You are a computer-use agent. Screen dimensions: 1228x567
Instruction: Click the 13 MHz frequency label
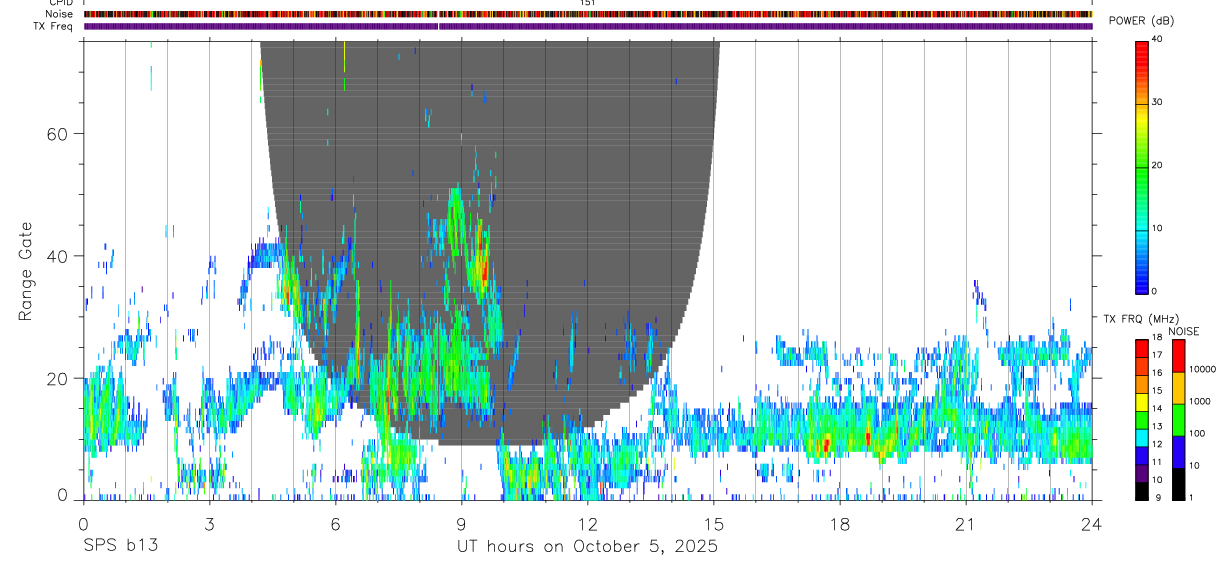click(x=1157, y=426)
